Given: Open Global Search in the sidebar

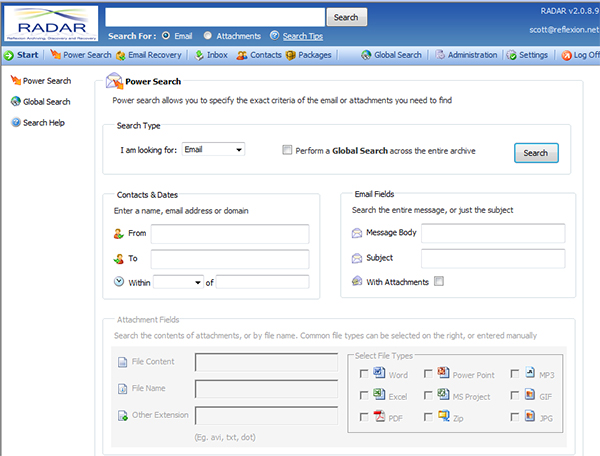Looking at the screenshot, I should click(x=41, y=101).
